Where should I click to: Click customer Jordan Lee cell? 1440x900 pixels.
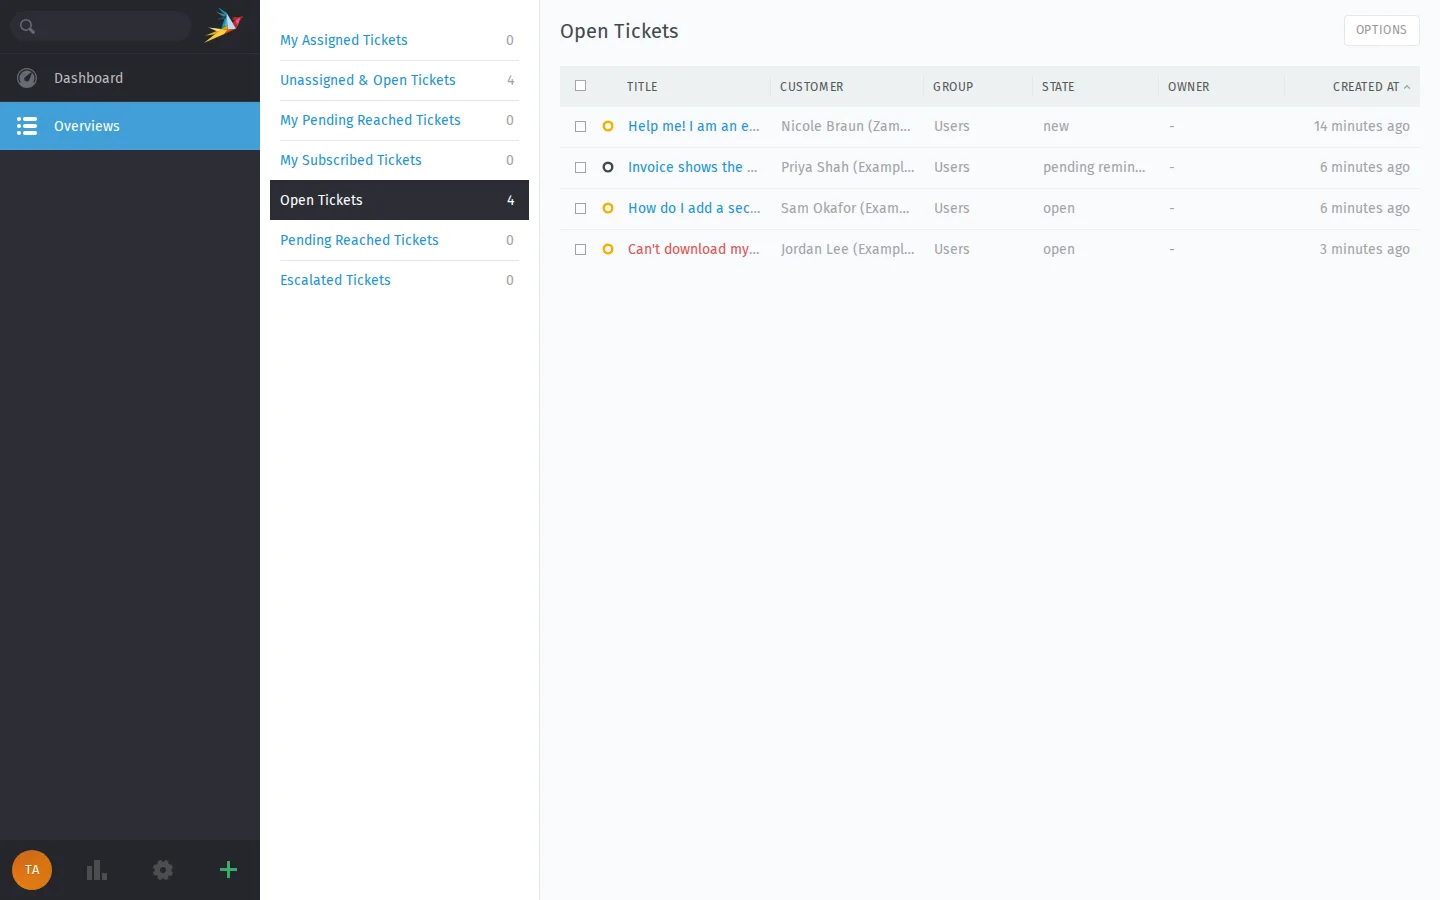pyautogui.click(x=848, y=249)
